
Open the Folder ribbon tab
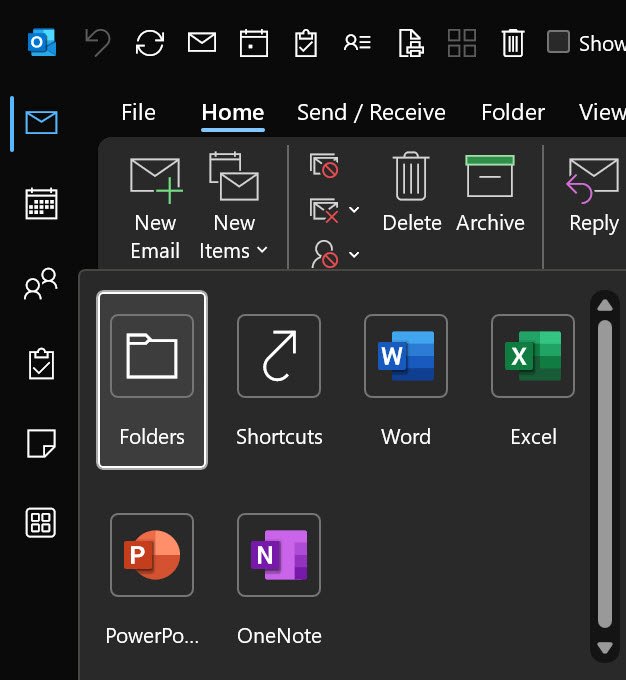[x=513, y=113]
